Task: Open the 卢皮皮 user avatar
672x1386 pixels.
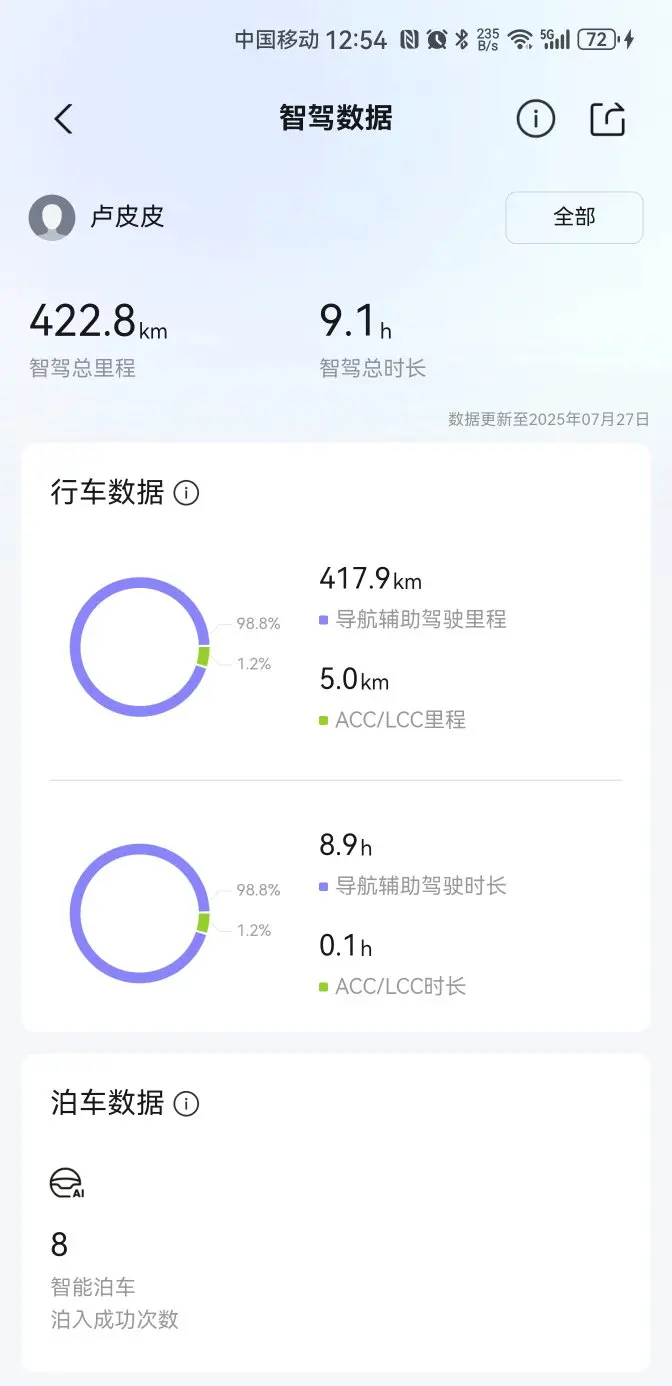Action: 52,217
